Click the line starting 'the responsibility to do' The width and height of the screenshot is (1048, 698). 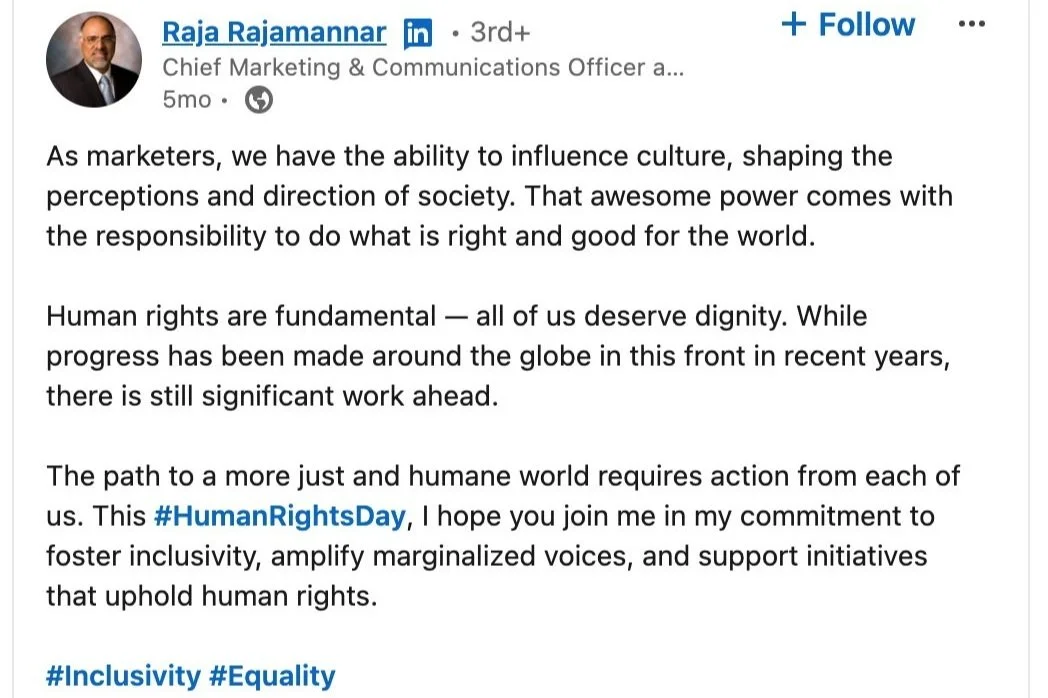[430, 236]
